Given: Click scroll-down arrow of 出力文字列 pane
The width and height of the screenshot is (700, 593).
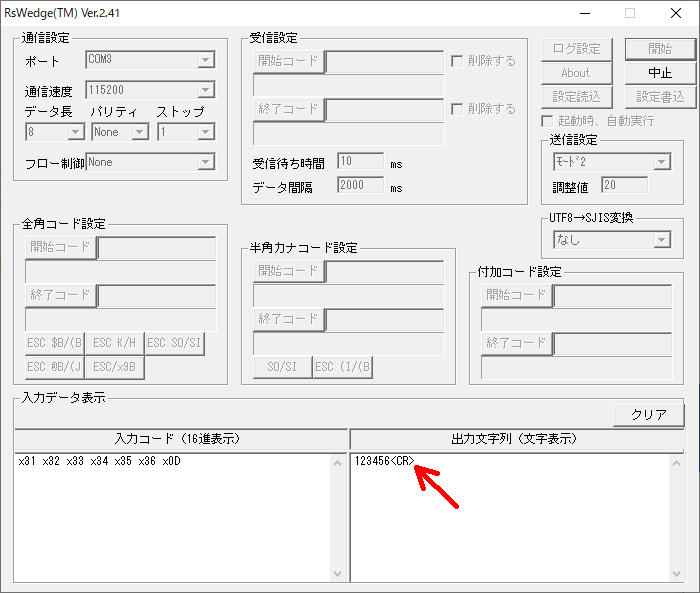Looking at the screenshot, I should point(677,574).
